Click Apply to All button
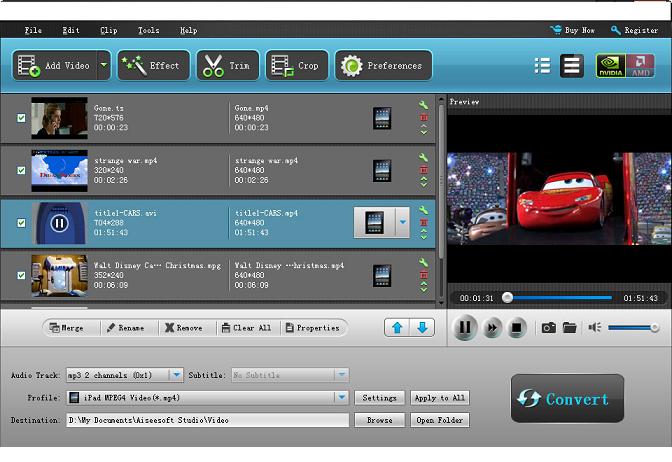This screenshot has height=462, width=672. pyautogui.click(x=440, y=398)
